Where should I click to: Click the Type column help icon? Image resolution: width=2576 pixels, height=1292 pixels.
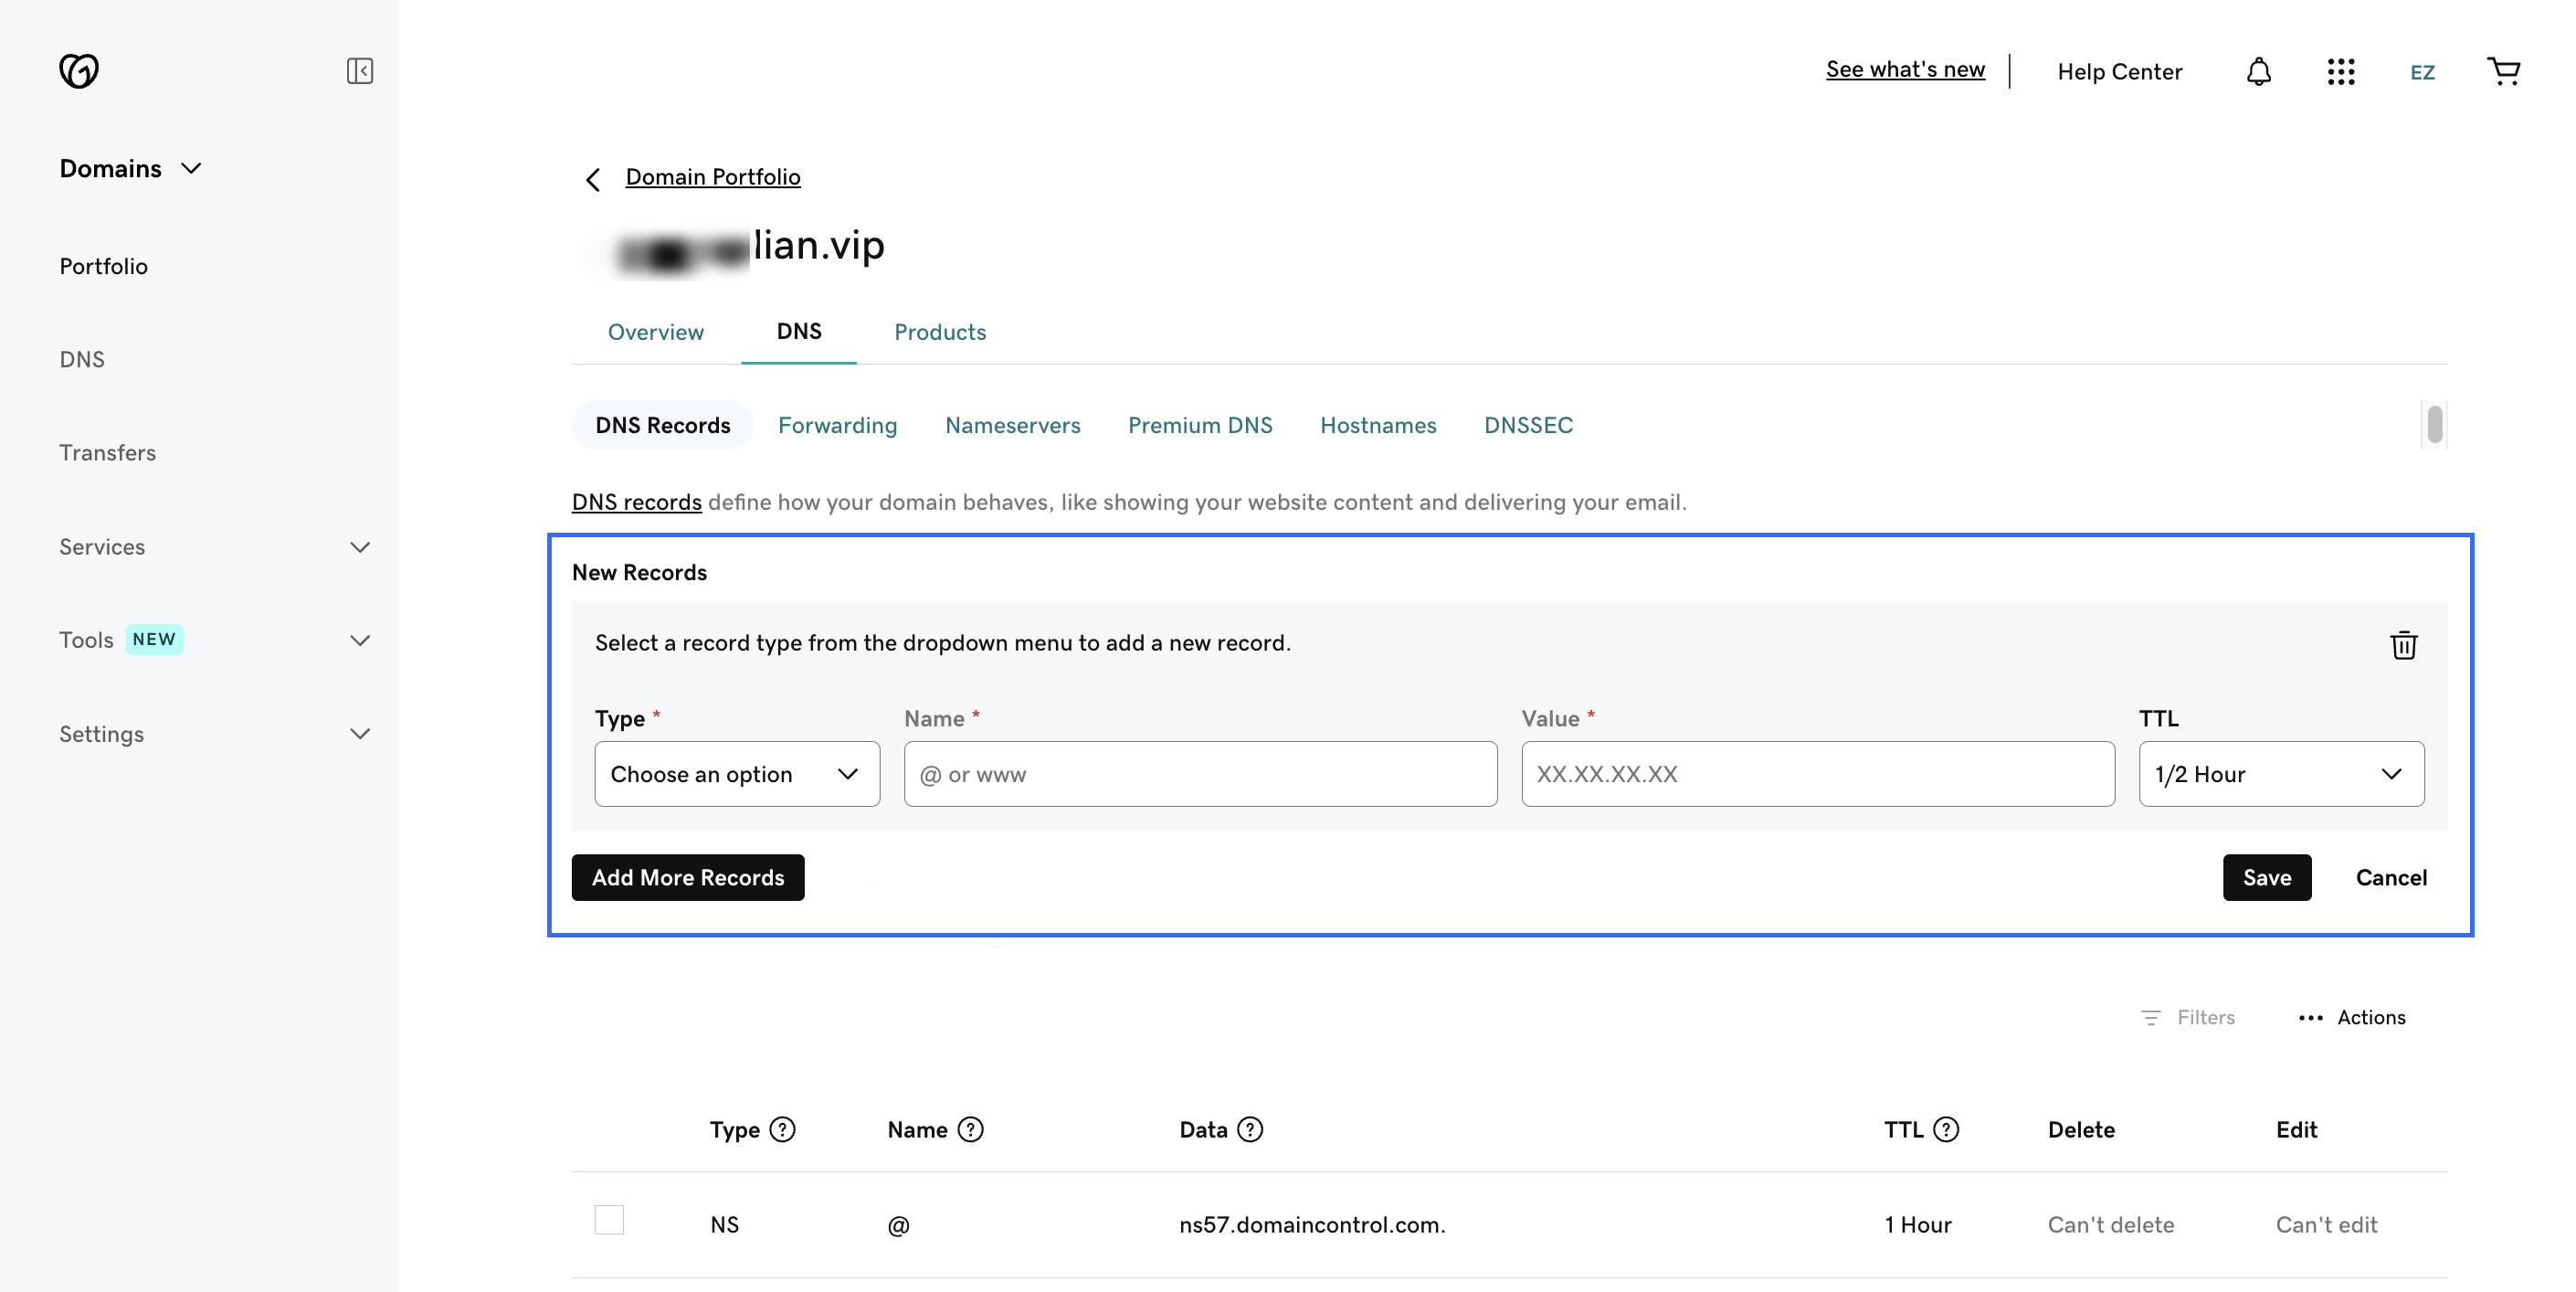[783, 1129]
